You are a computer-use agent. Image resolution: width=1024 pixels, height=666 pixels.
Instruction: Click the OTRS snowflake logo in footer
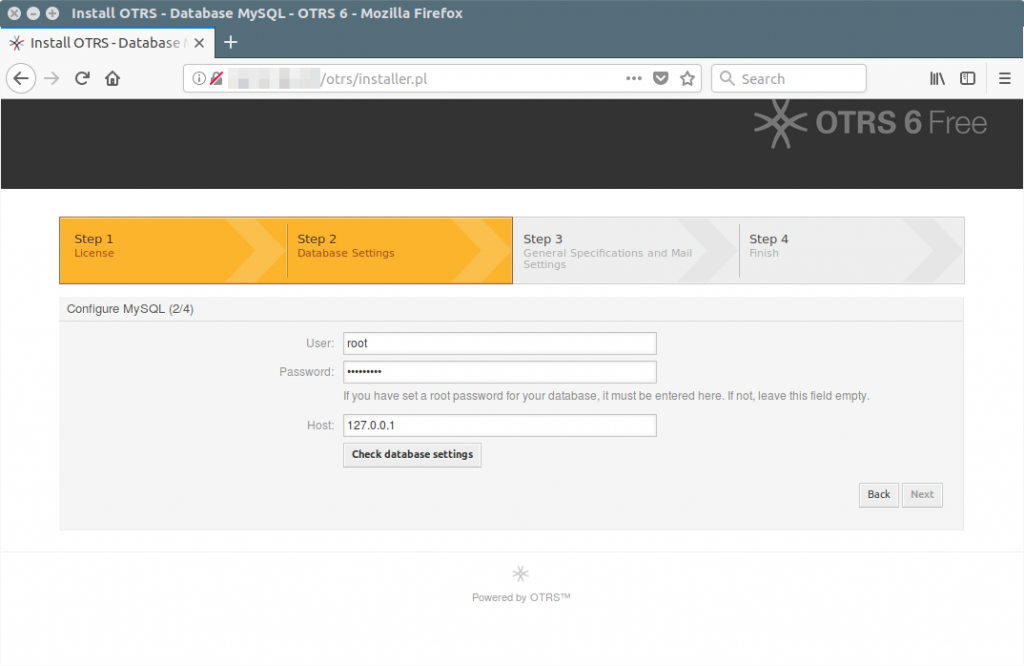coord(520,573)
